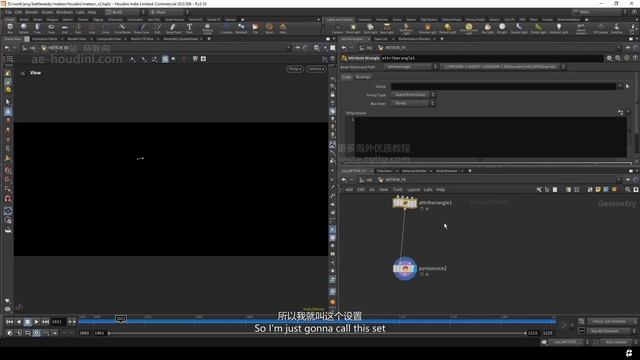
Task: Click the Group parameter input field
Action: [x=504, y=86]
